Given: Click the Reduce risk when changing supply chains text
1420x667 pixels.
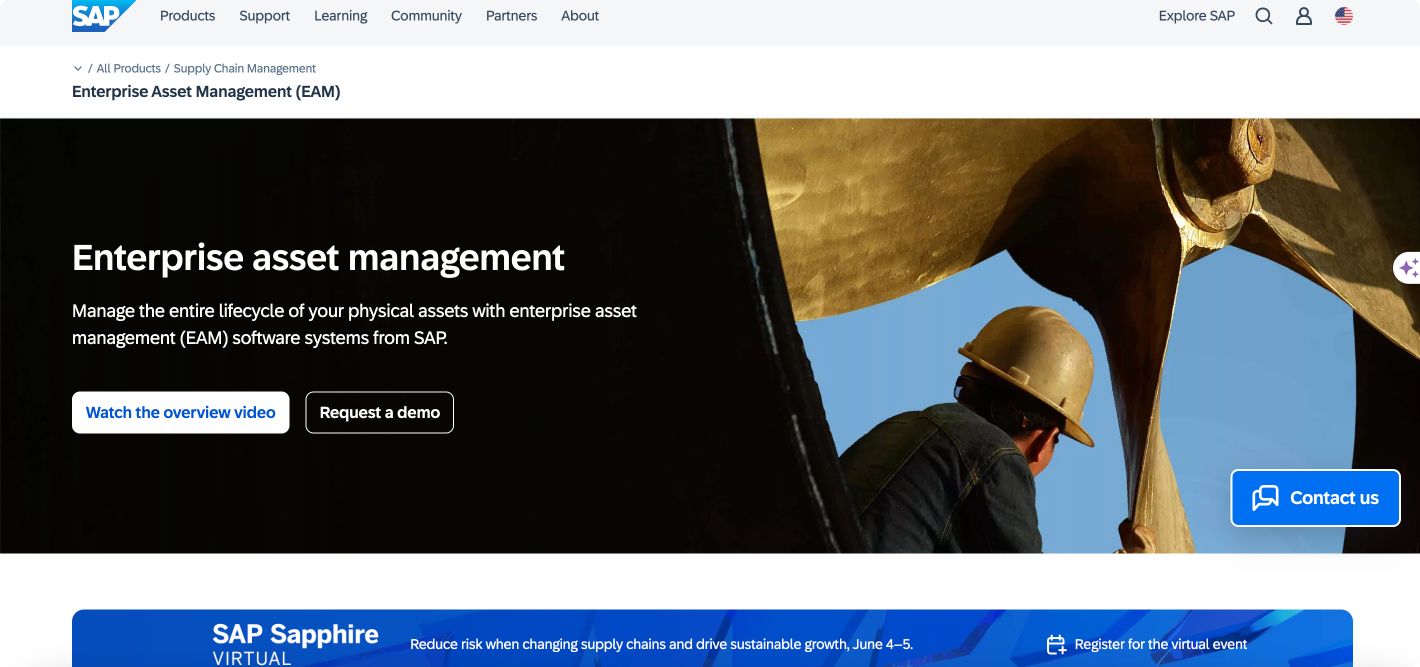Looking at the screenshot, I should click(x=662, y=645).
